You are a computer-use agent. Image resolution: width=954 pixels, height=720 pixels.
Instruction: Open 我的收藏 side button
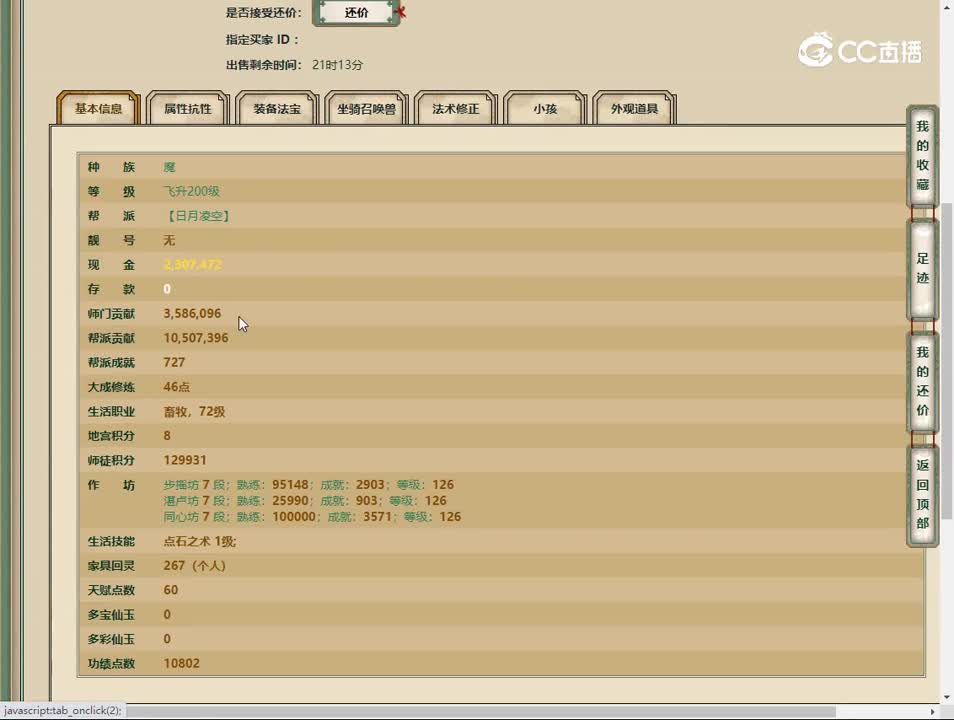click(x=922, y=156)
